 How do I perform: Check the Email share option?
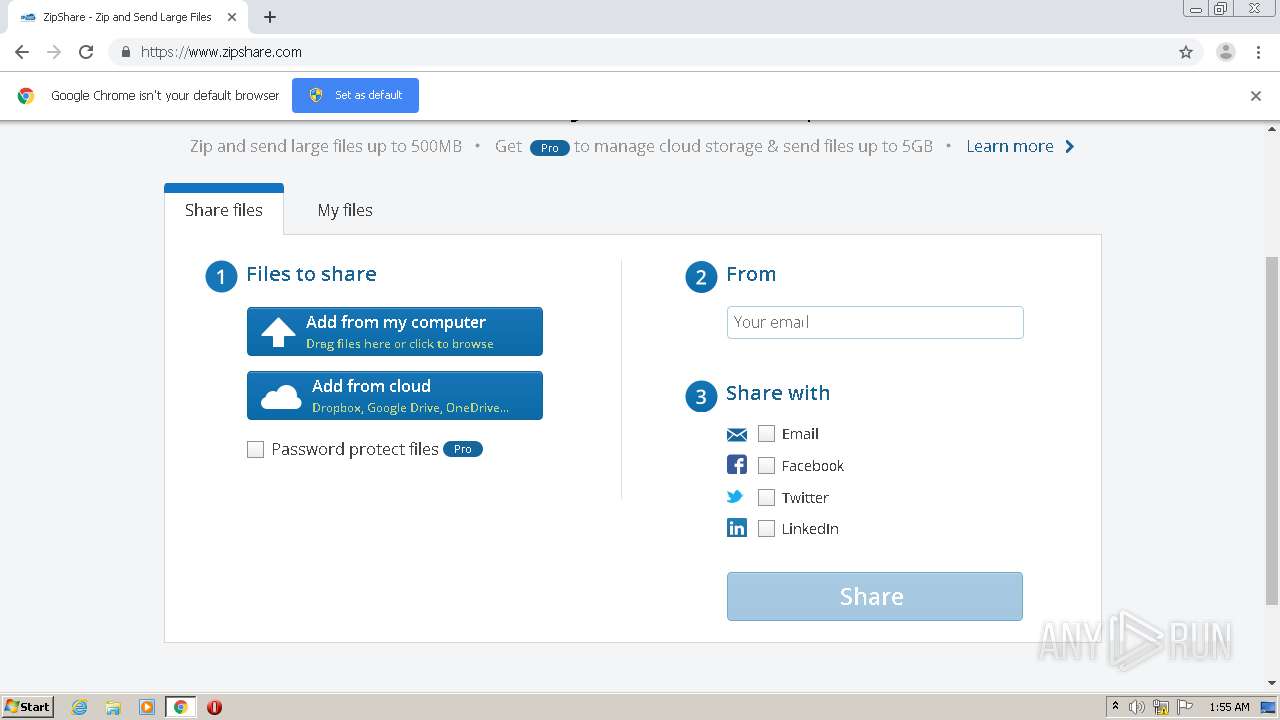767,434
